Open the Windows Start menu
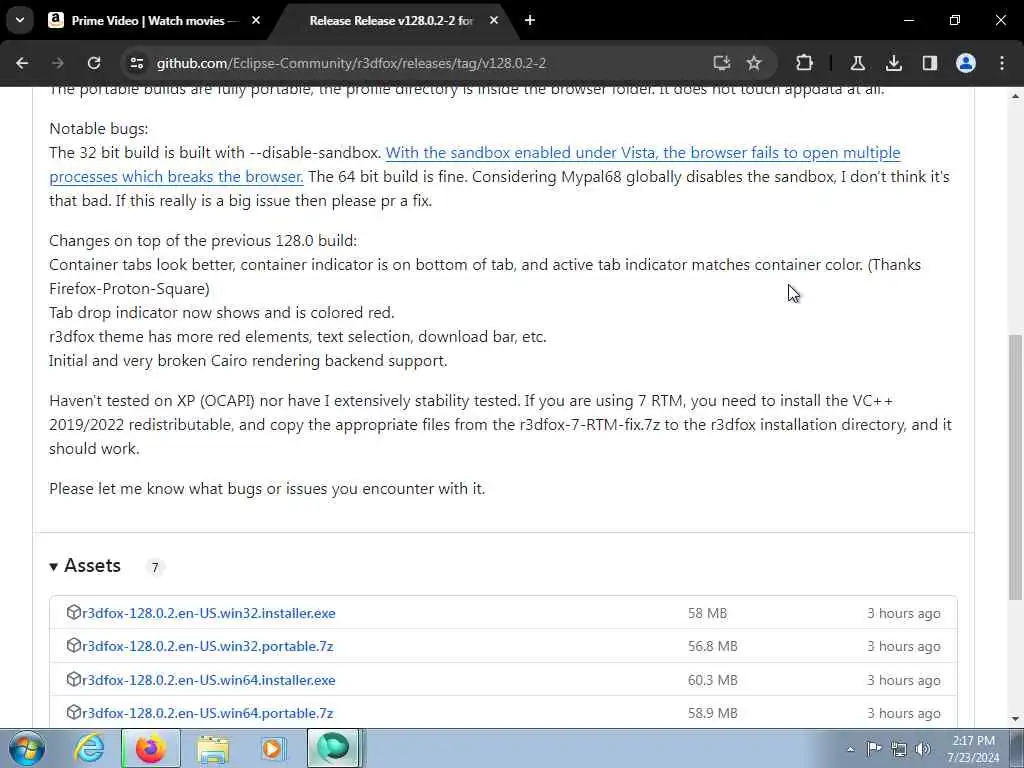 [27, 748]
